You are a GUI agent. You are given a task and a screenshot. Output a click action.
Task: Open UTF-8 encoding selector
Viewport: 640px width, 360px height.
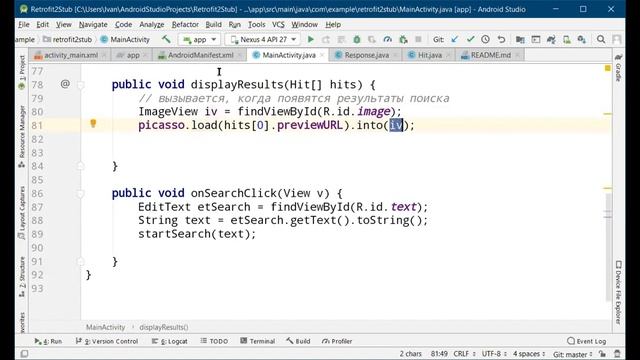pos(494,354)
